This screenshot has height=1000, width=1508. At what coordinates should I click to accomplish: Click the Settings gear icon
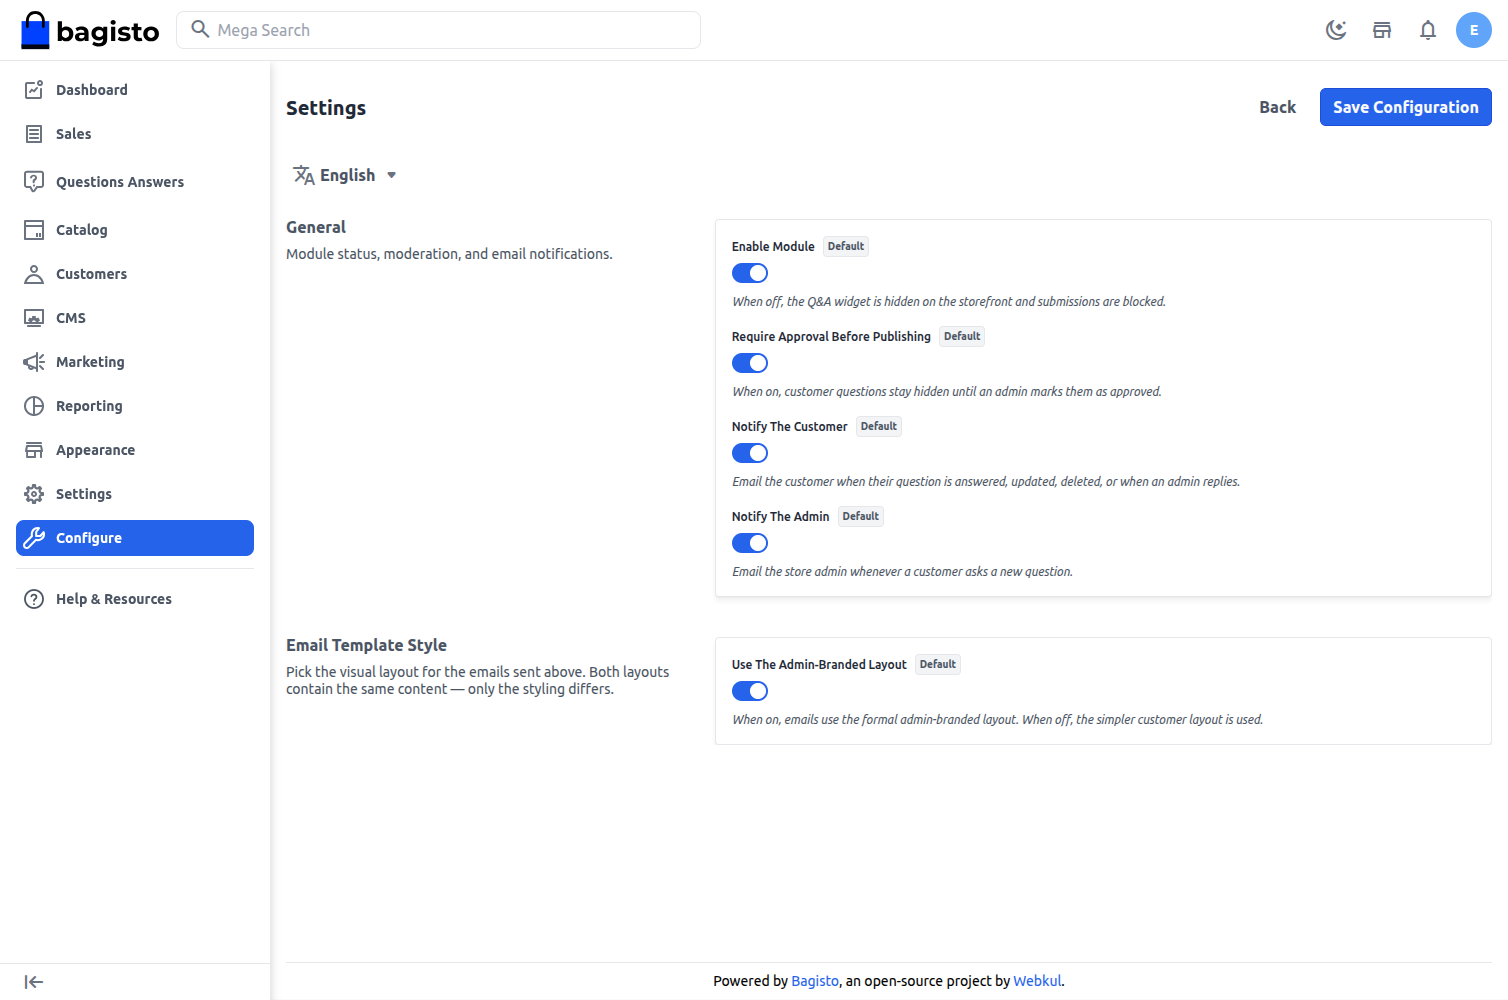34,494
